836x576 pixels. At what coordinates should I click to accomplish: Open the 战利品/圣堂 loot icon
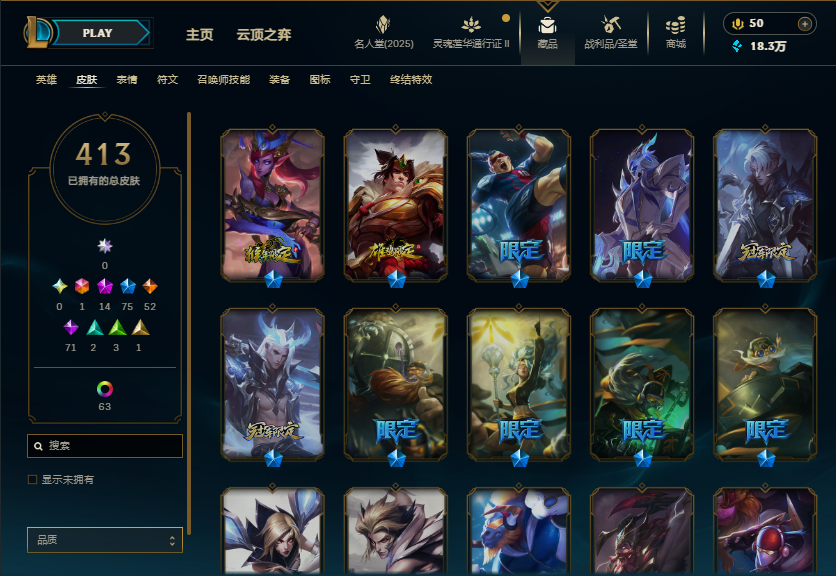pyautogui.click(x=610, y=25)
